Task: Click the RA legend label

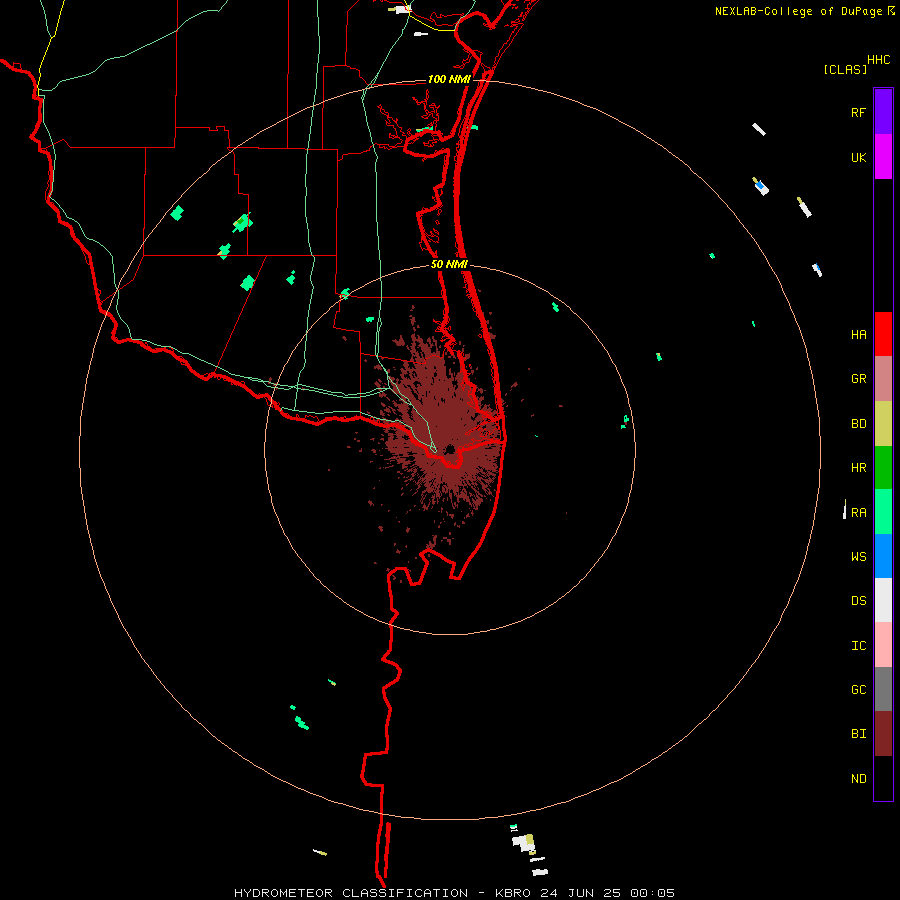Action: [858, 513]
